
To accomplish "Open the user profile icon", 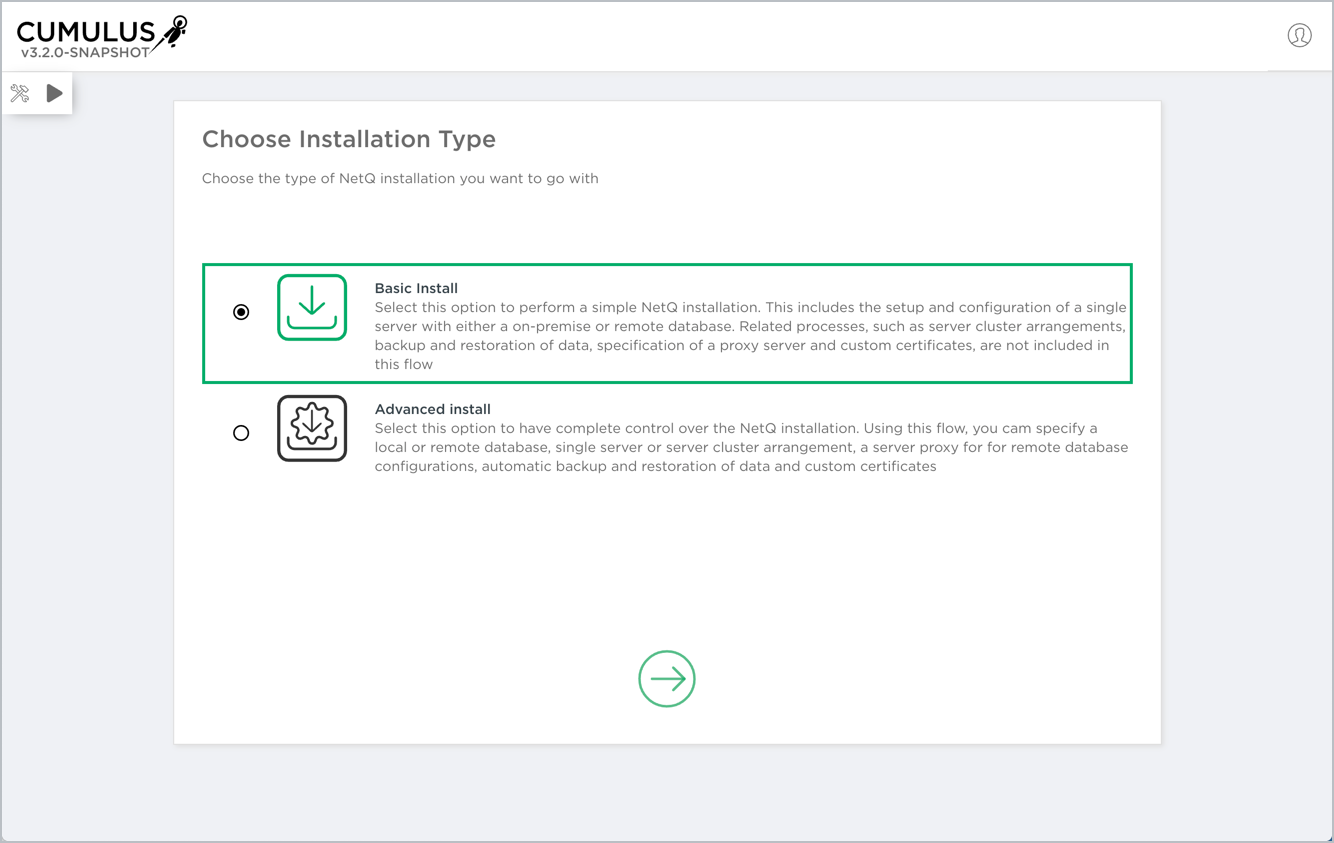I will click(1299, 36).
